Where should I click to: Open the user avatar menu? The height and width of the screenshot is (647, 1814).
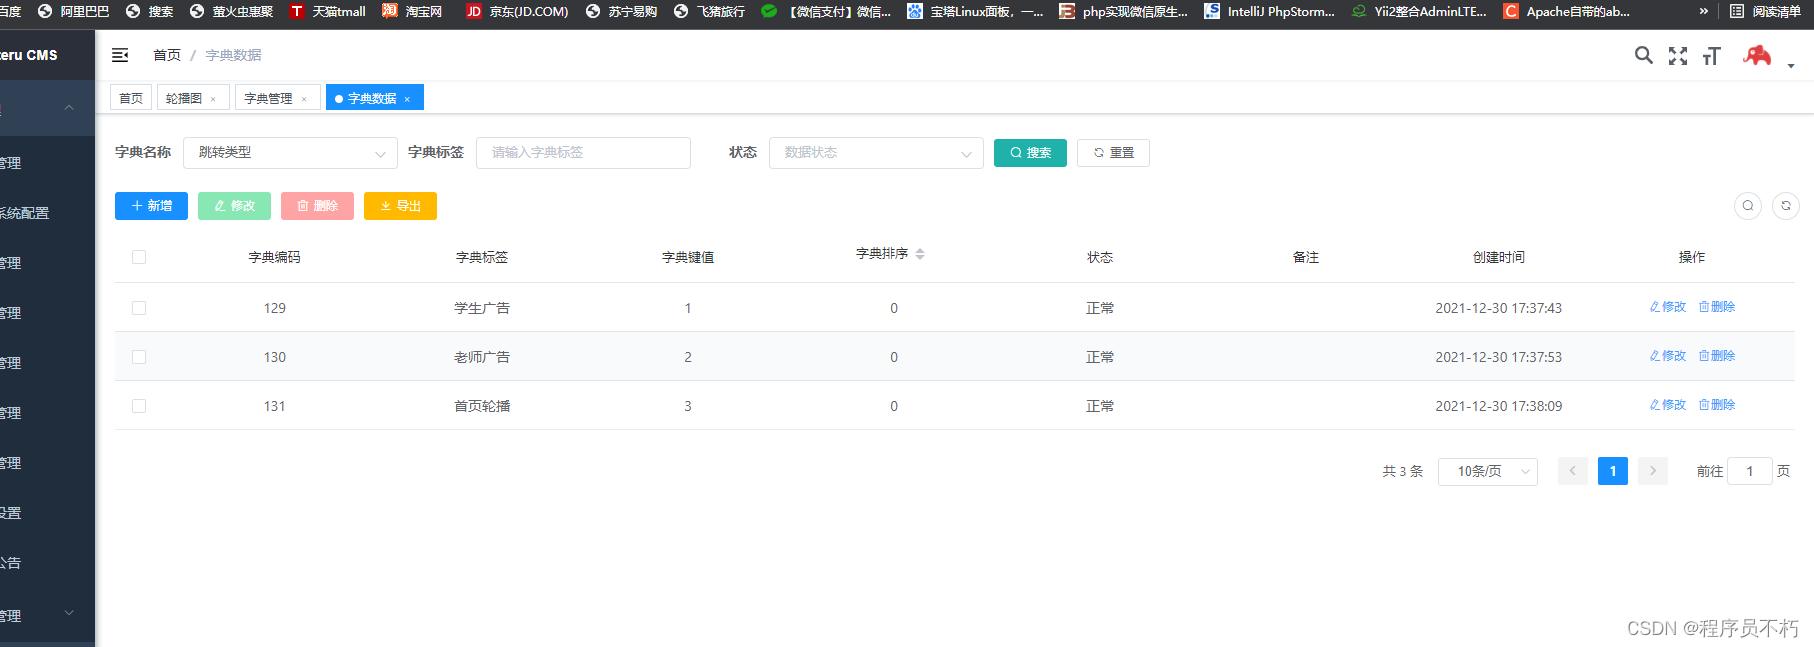[1757, 55]
